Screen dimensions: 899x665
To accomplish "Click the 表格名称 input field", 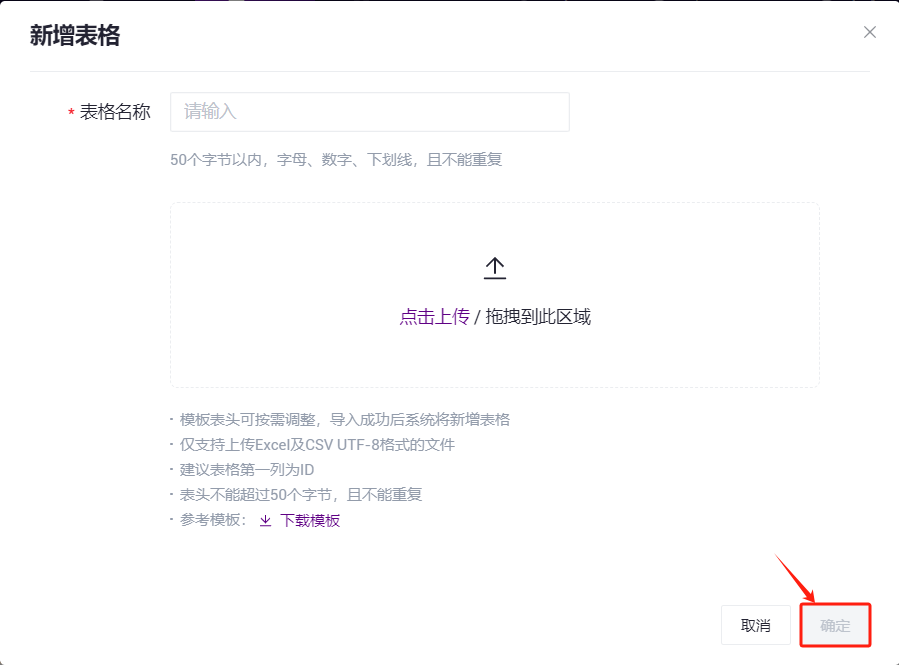I will [x=370, y=112].
